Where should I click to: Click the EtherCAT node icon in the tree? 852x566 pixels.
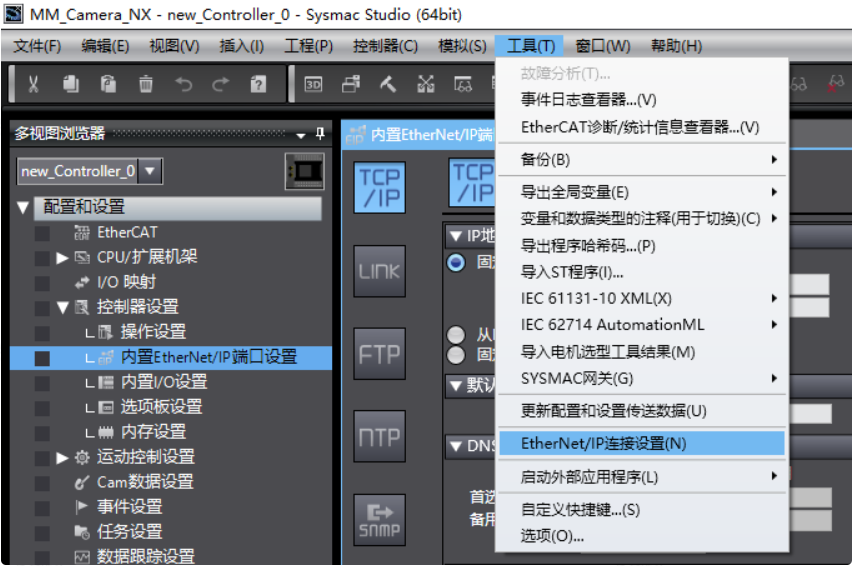click(x=82, y=233)
